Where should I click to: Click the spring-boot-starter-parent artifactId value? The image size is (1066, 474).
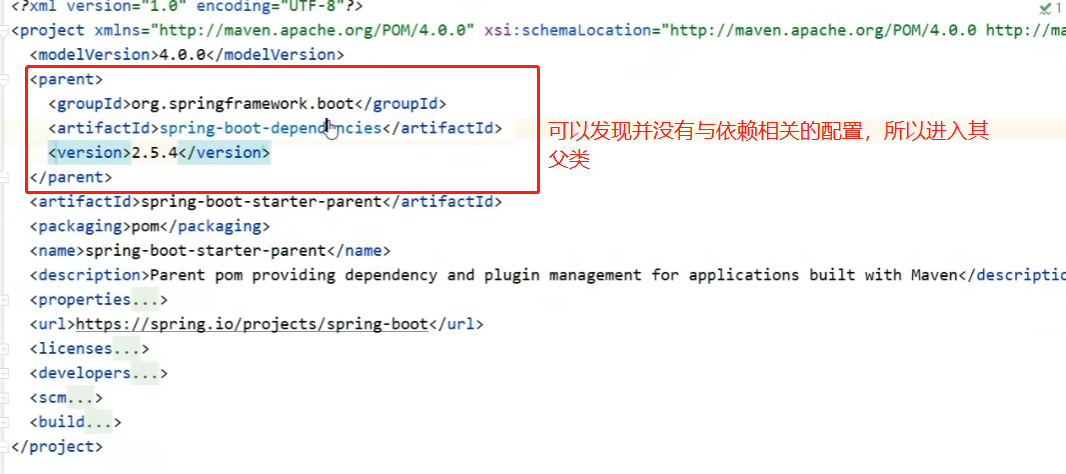[260, 202]
